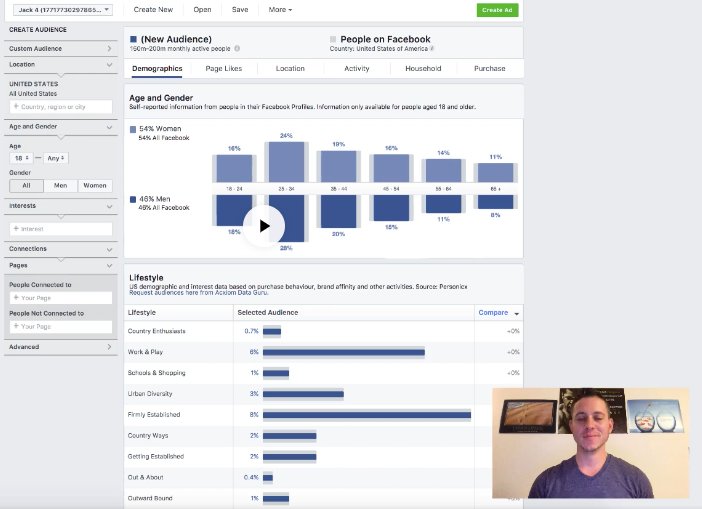Collapse the Connections section chevron
702x509 pixels.
[109, 249]
